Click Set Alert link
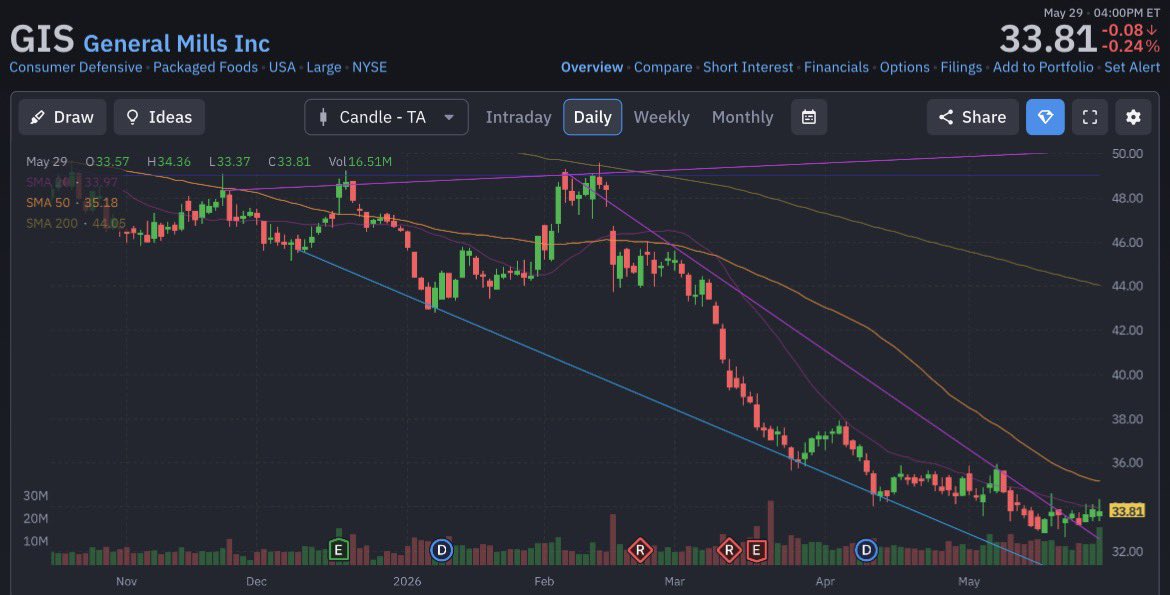The image size is (1170, 595). pyautogui.click(x=1132, y=67)
